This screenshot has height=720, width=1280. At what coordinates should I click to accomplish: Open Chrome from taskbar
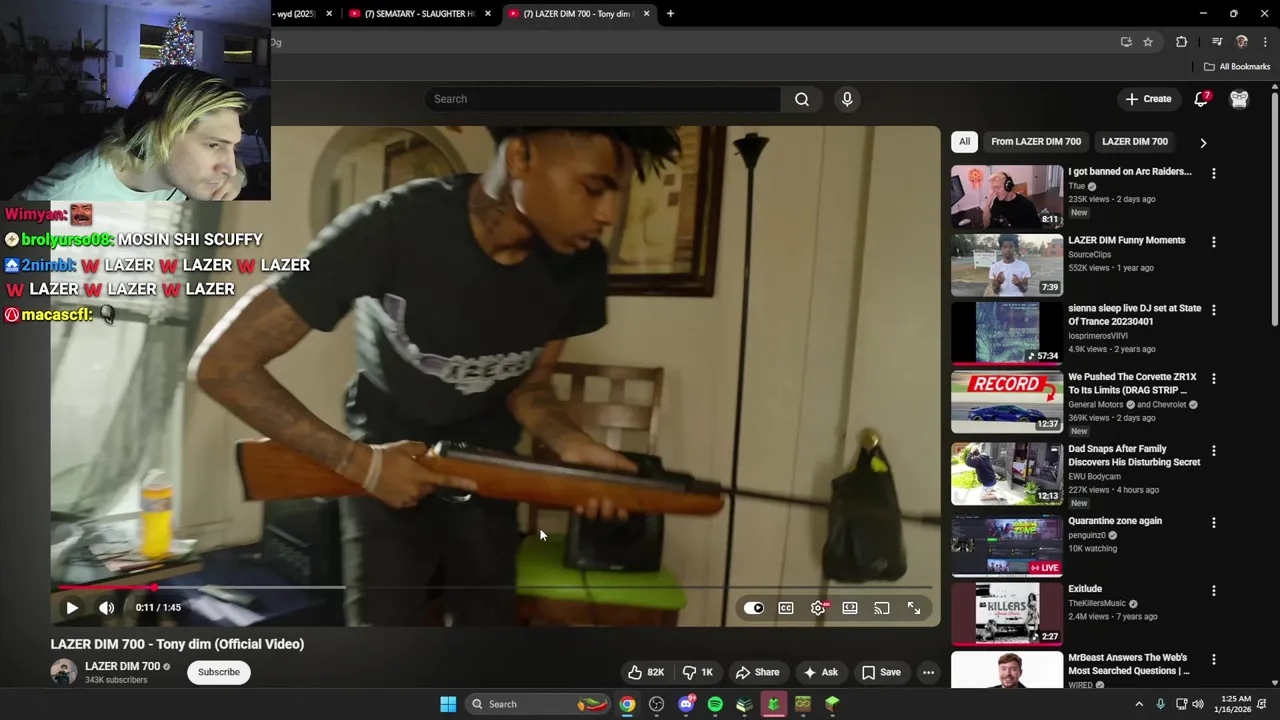[x=627, y=704]
